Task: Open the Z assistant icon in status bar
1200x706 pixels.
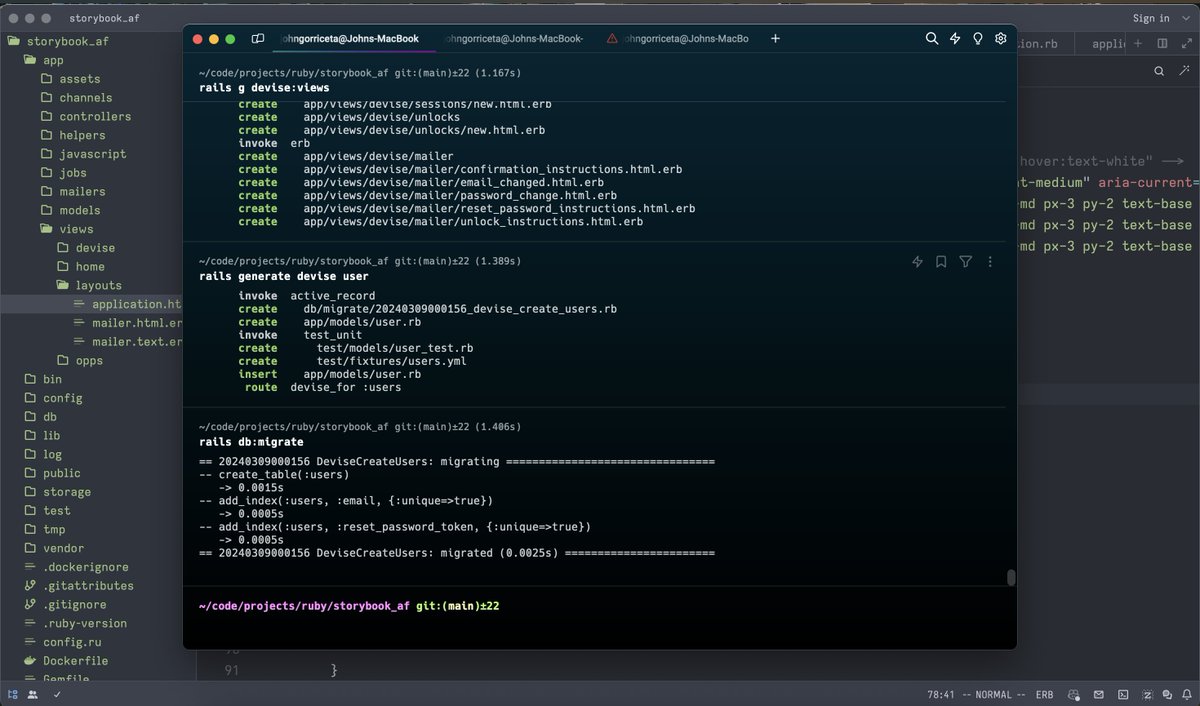Action: tap(1146, 694)
